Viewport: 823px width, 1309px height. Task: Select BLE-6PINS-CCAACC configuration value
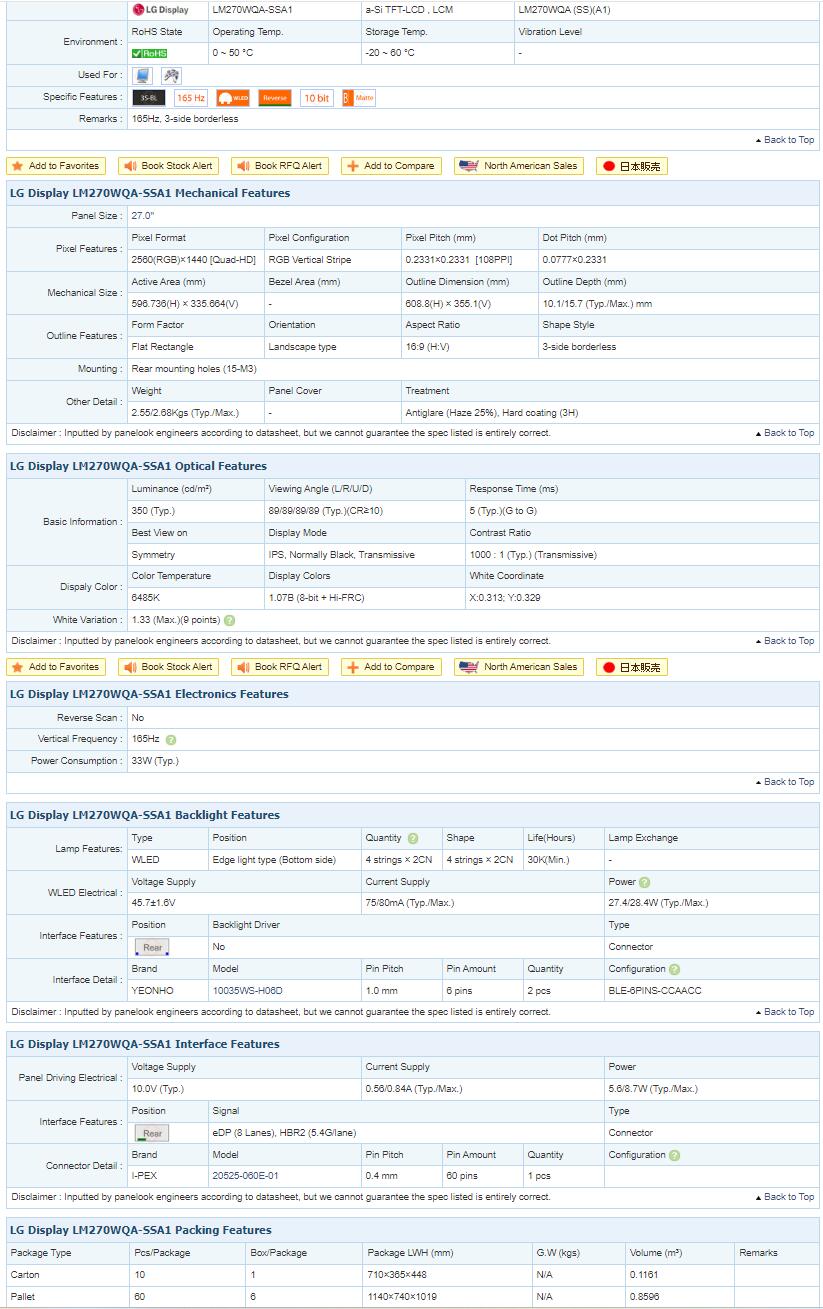click(655, 991)
